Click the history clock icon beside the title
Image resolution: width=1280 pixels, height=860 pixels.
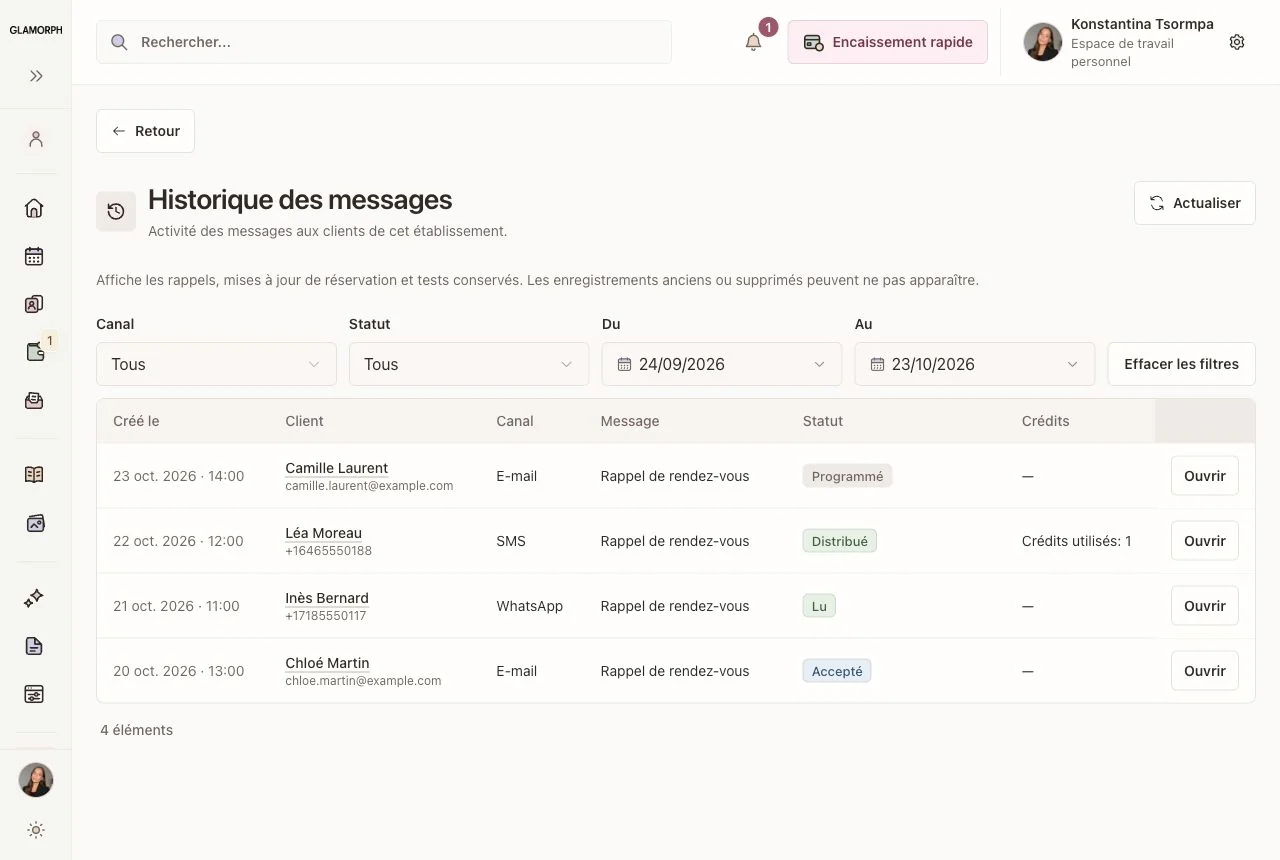pos(116,211)
